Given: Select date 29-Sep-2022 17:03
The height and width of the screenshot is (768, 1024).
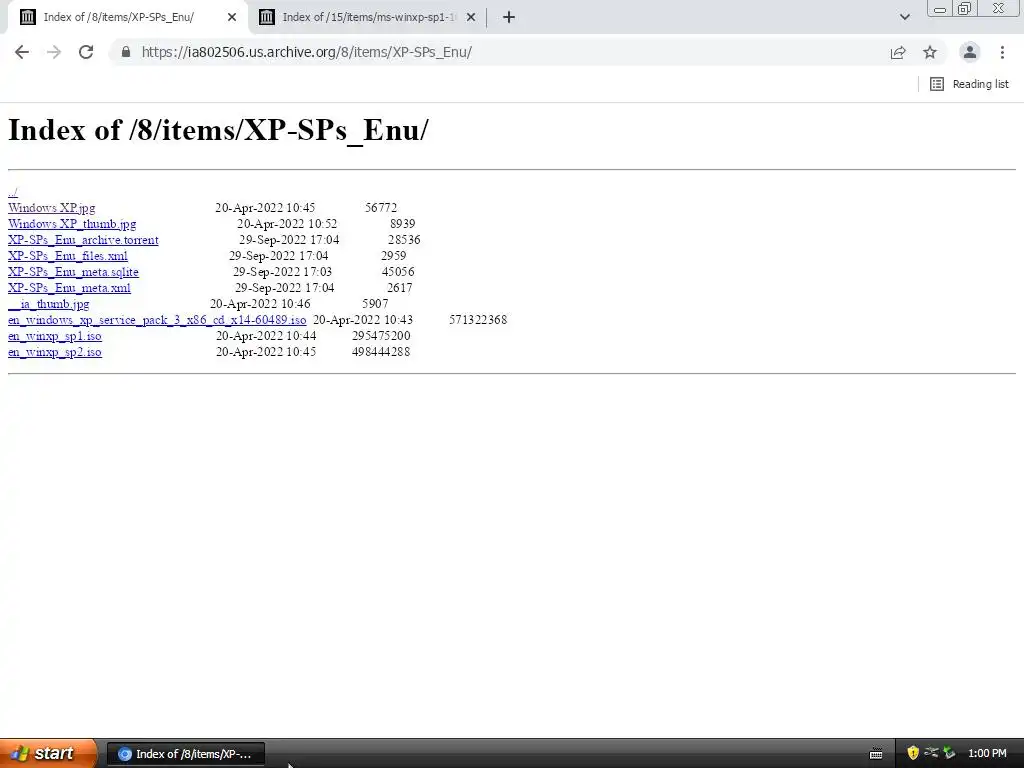Looking at the screenshot, I should pos(282,272).
